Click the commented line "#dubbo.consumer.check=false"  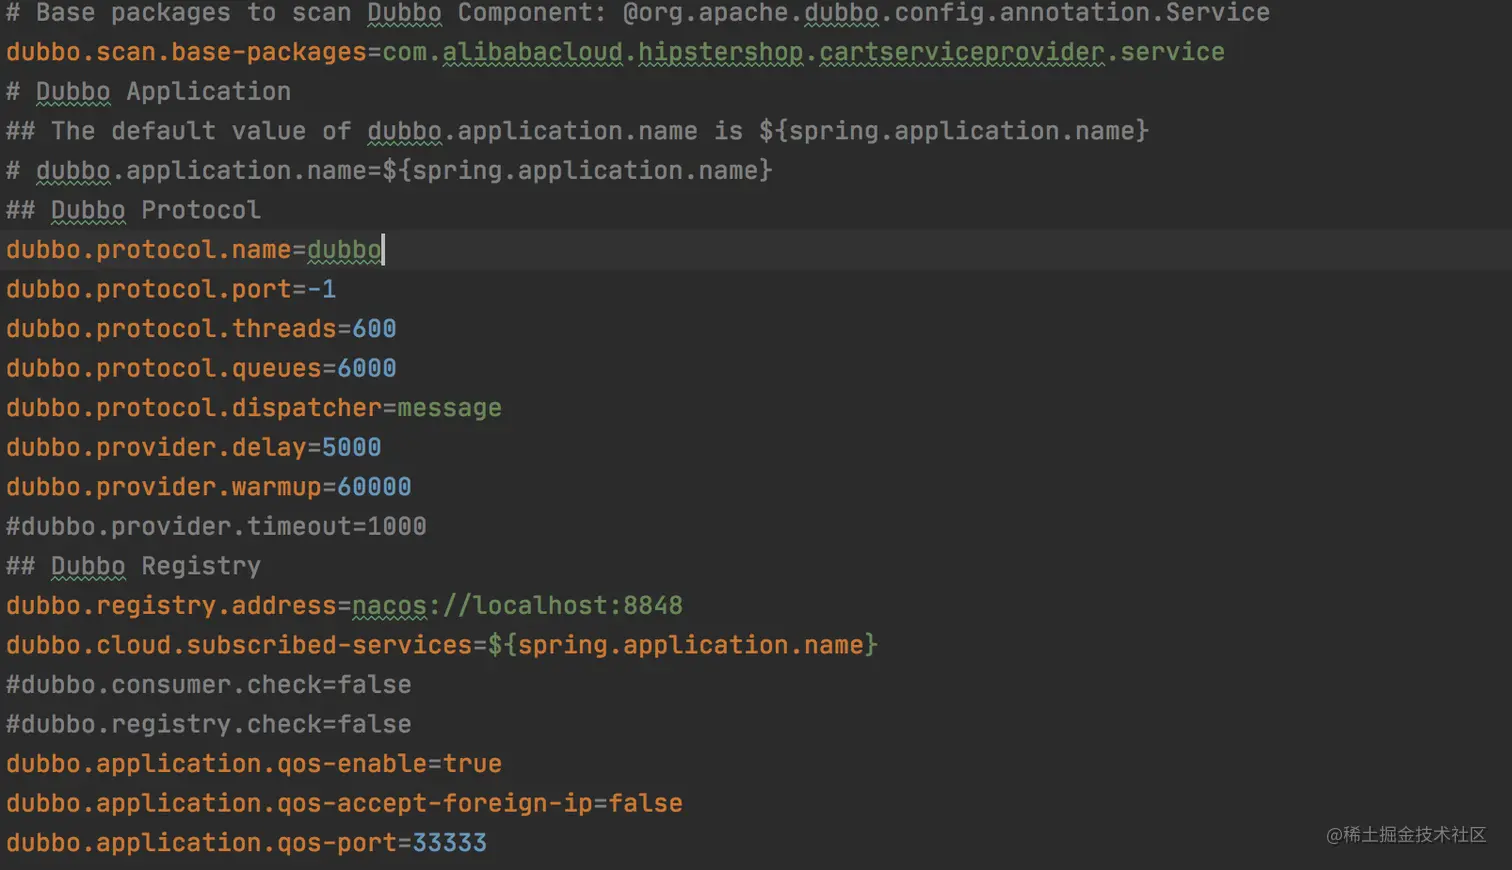[209, 685]
